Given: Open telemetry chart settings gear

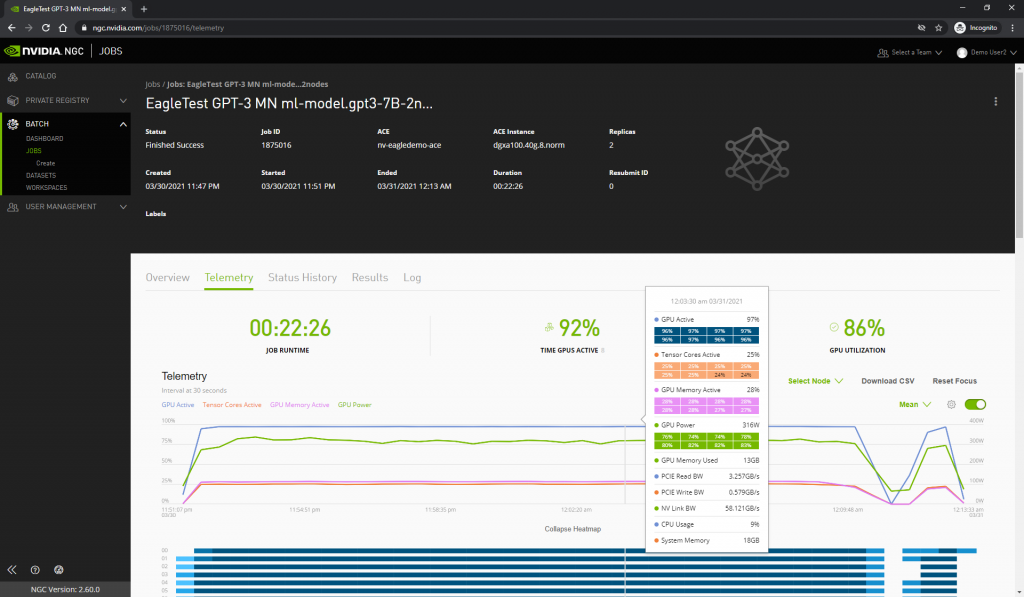Looking at the screenshot, I should (951, 405).
